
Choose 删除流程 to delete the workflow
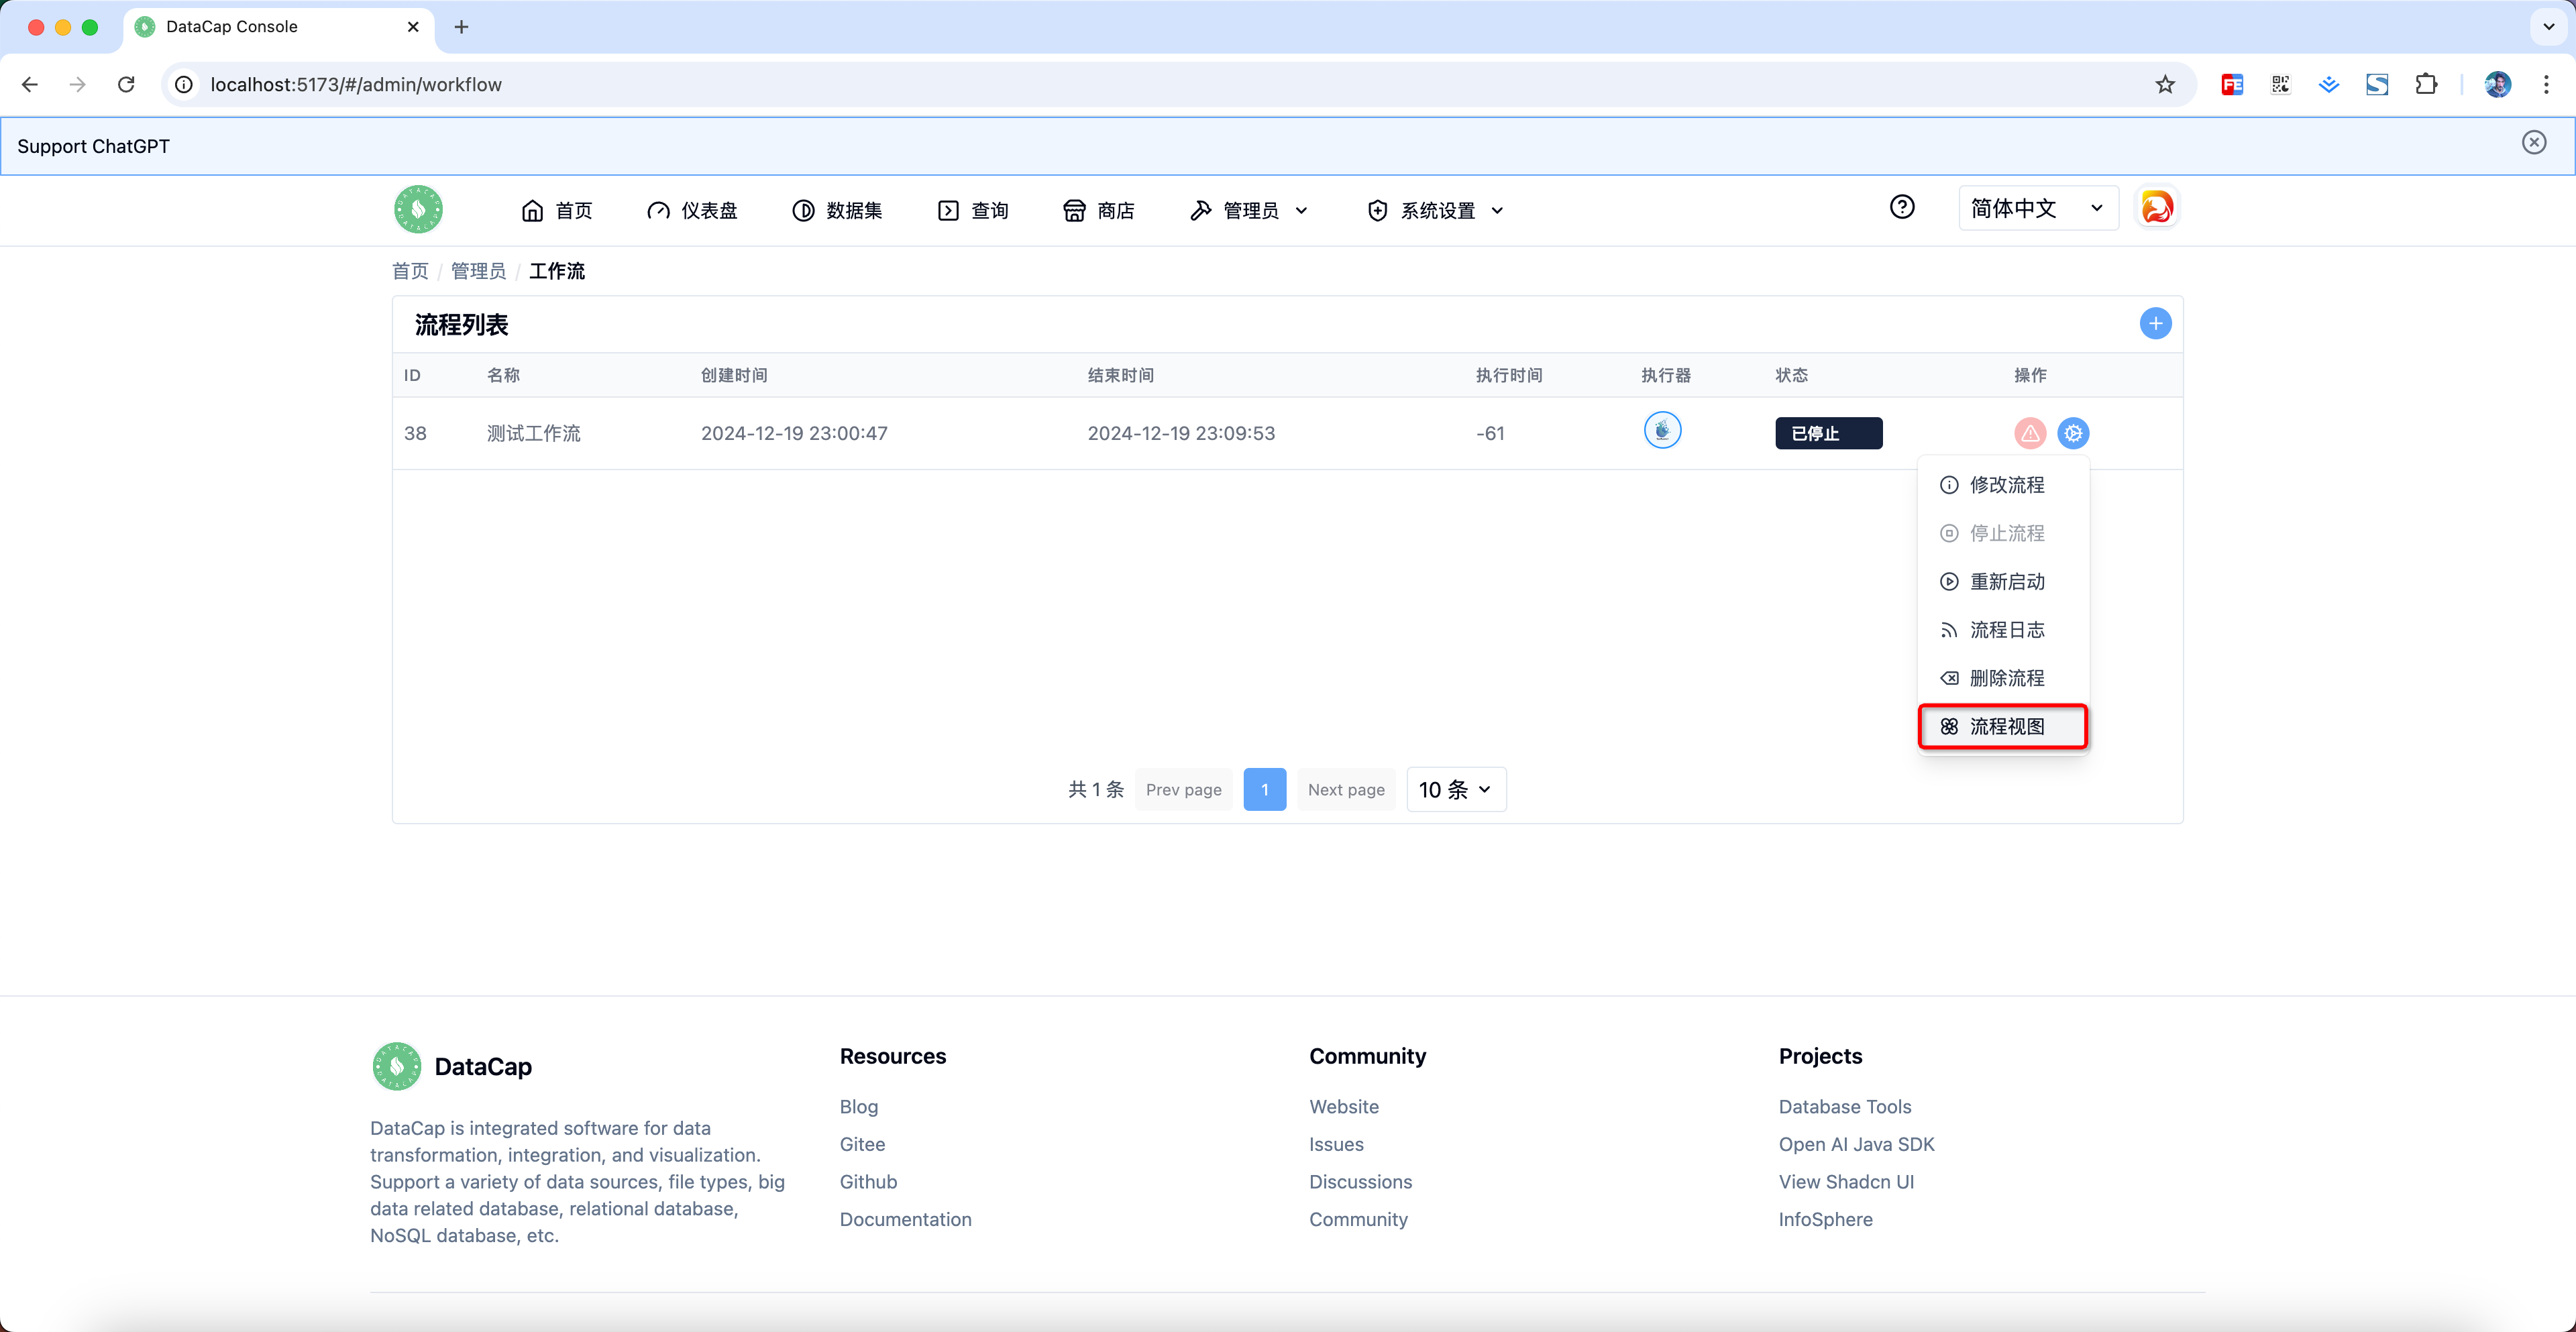pyautogui.click(x=2003, y=678)
